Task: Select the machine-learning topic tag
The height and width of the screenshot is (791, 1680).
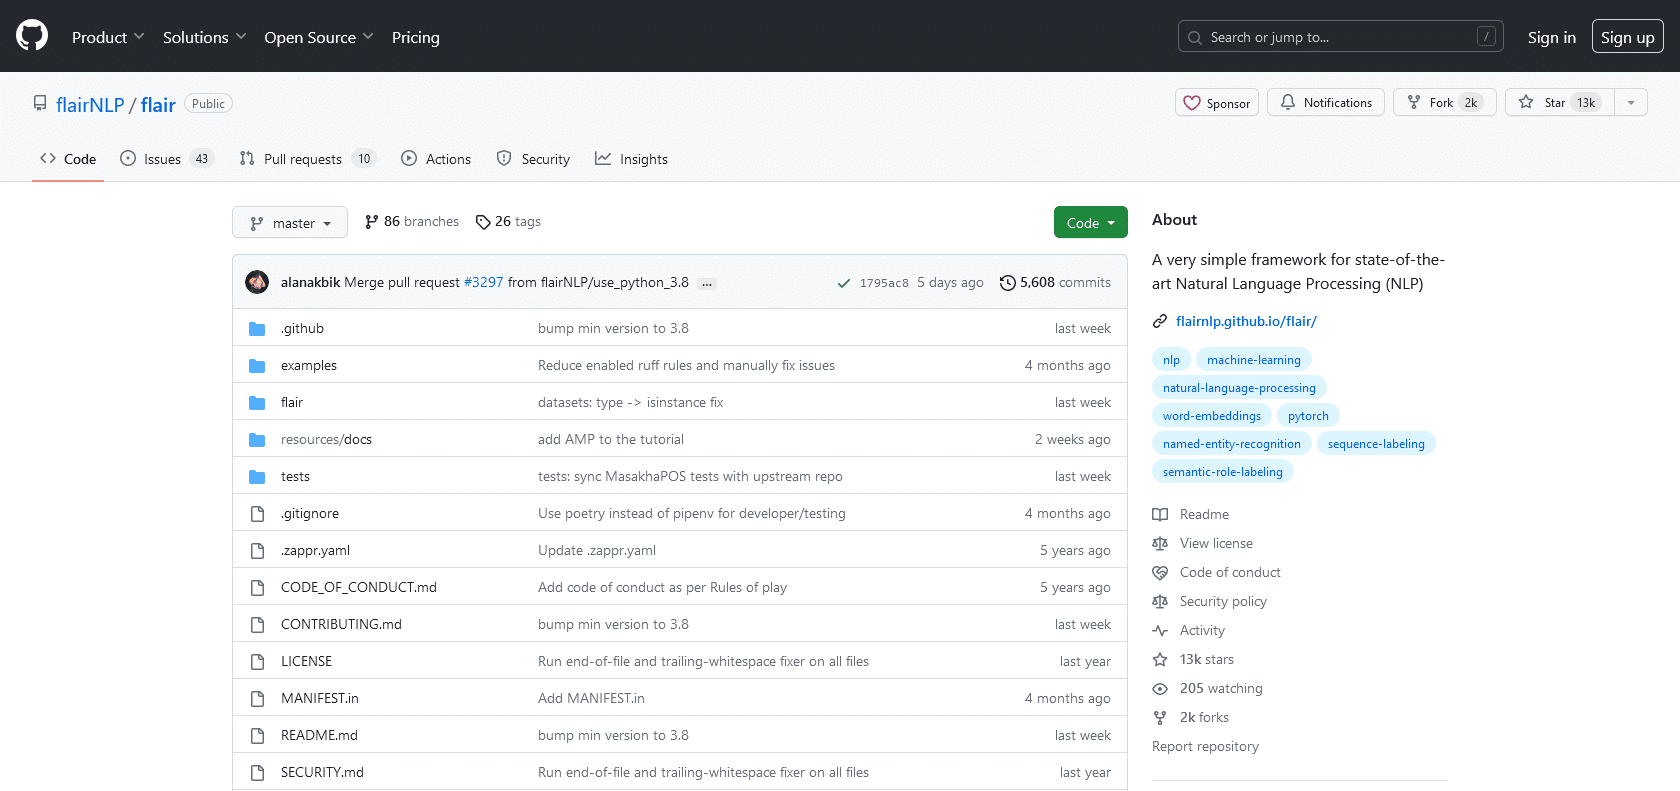Action: pos(1254,359)
